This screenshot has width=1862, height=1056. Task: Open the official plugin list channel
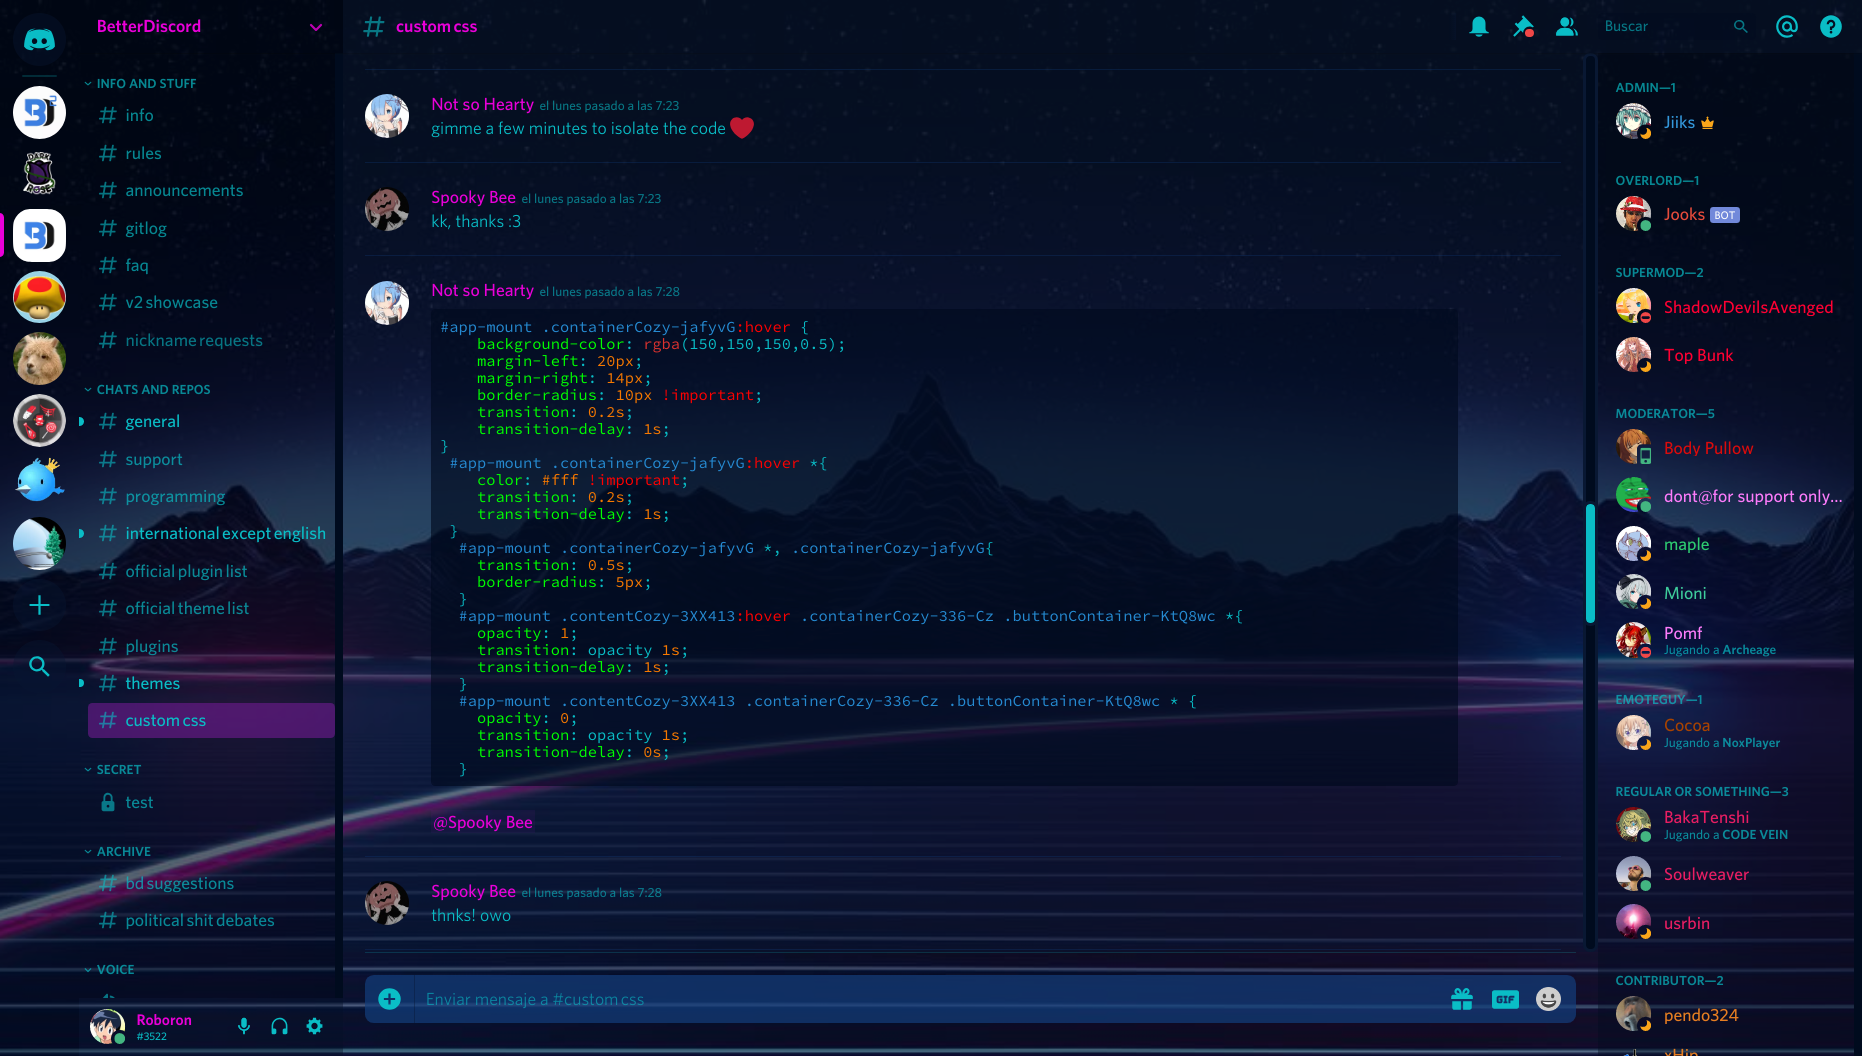pos(211,571)
